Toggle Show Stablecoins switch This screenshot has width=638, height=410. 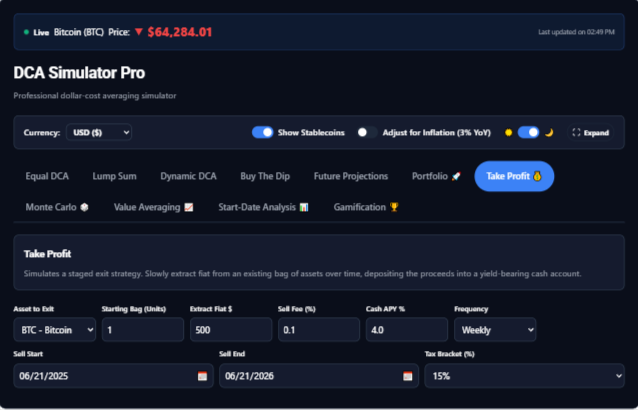click(x=262, y=133)
